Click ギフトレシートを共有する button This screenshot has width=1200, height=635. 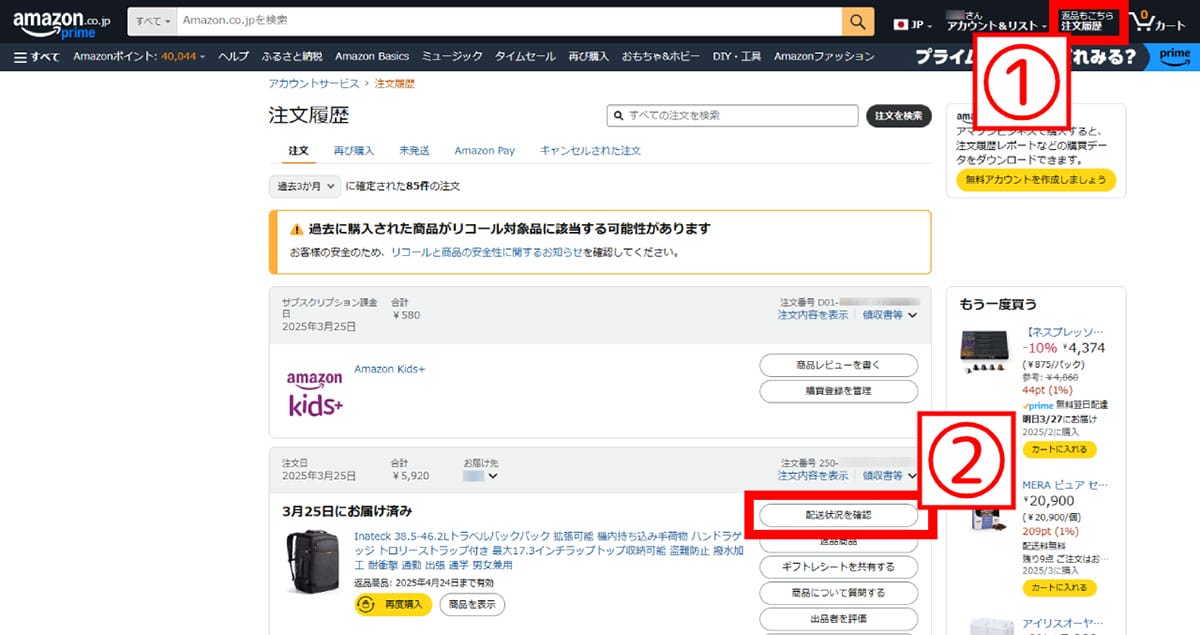(838, 567)
